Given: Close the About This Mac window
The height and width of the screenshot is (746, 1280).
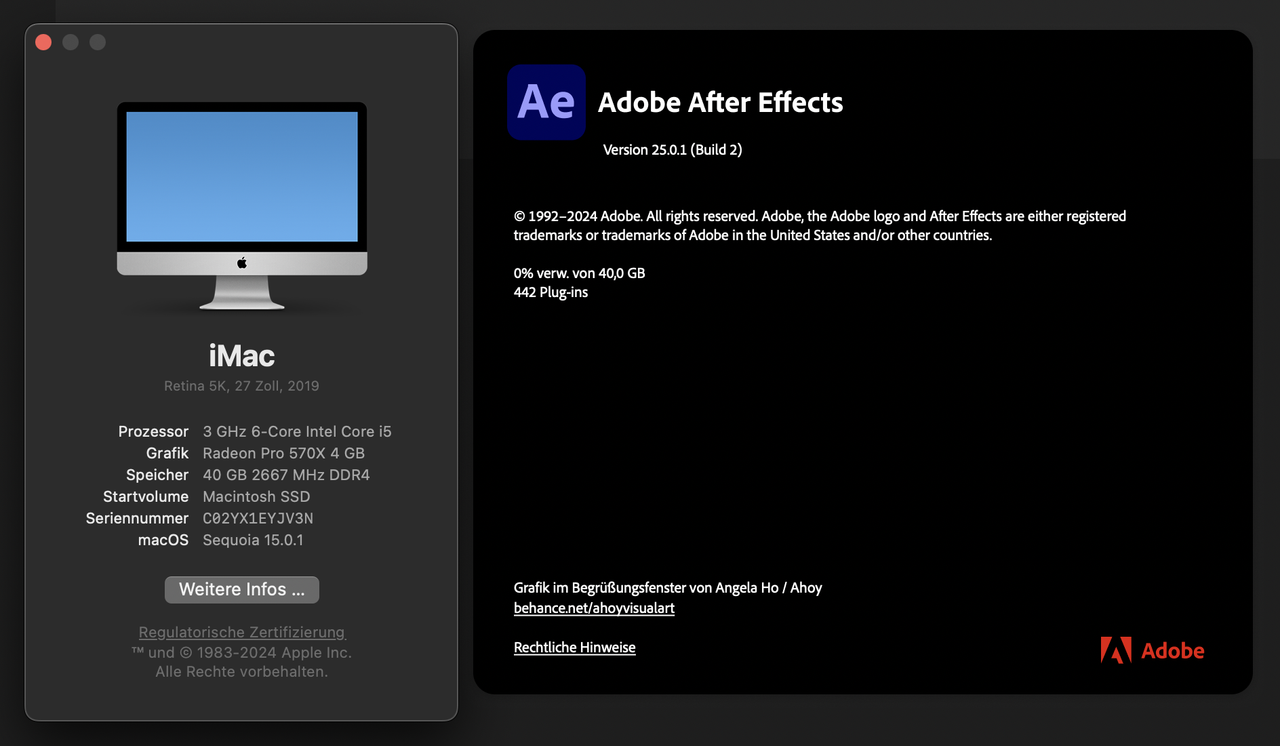Looking at the screenshot, I should click(x=43, y=42).
